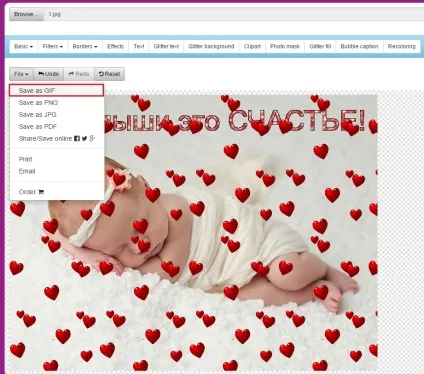The image size is (424, 374).
Task: Select Order from File menu
Action: click(57, 192)
